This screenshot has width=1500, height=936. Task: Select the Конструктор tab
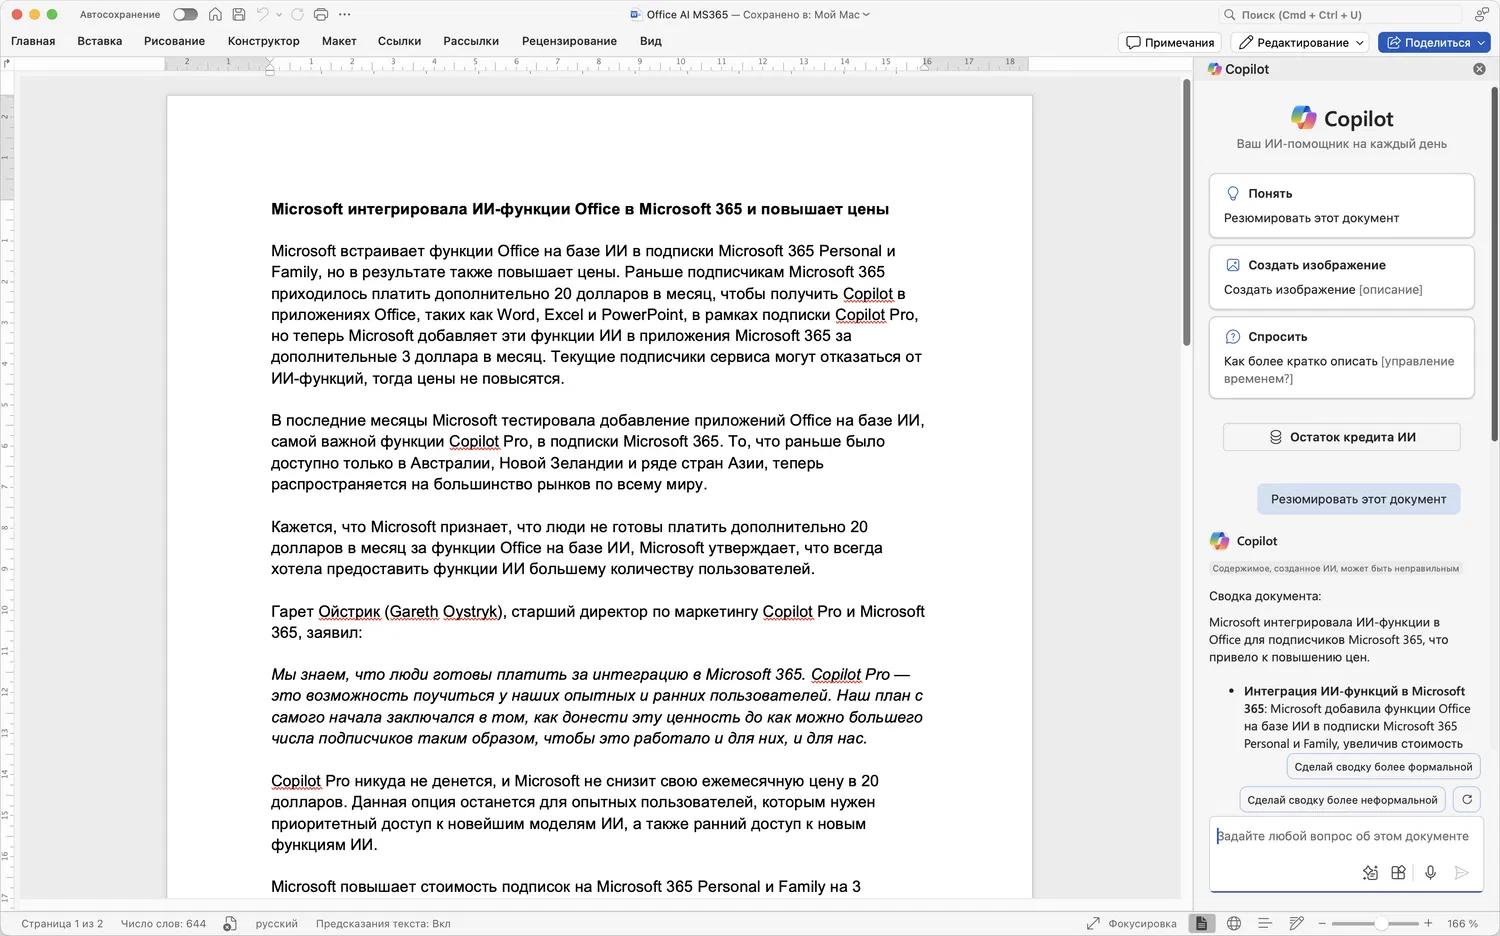pyautogui.click(x=264, y=42)
